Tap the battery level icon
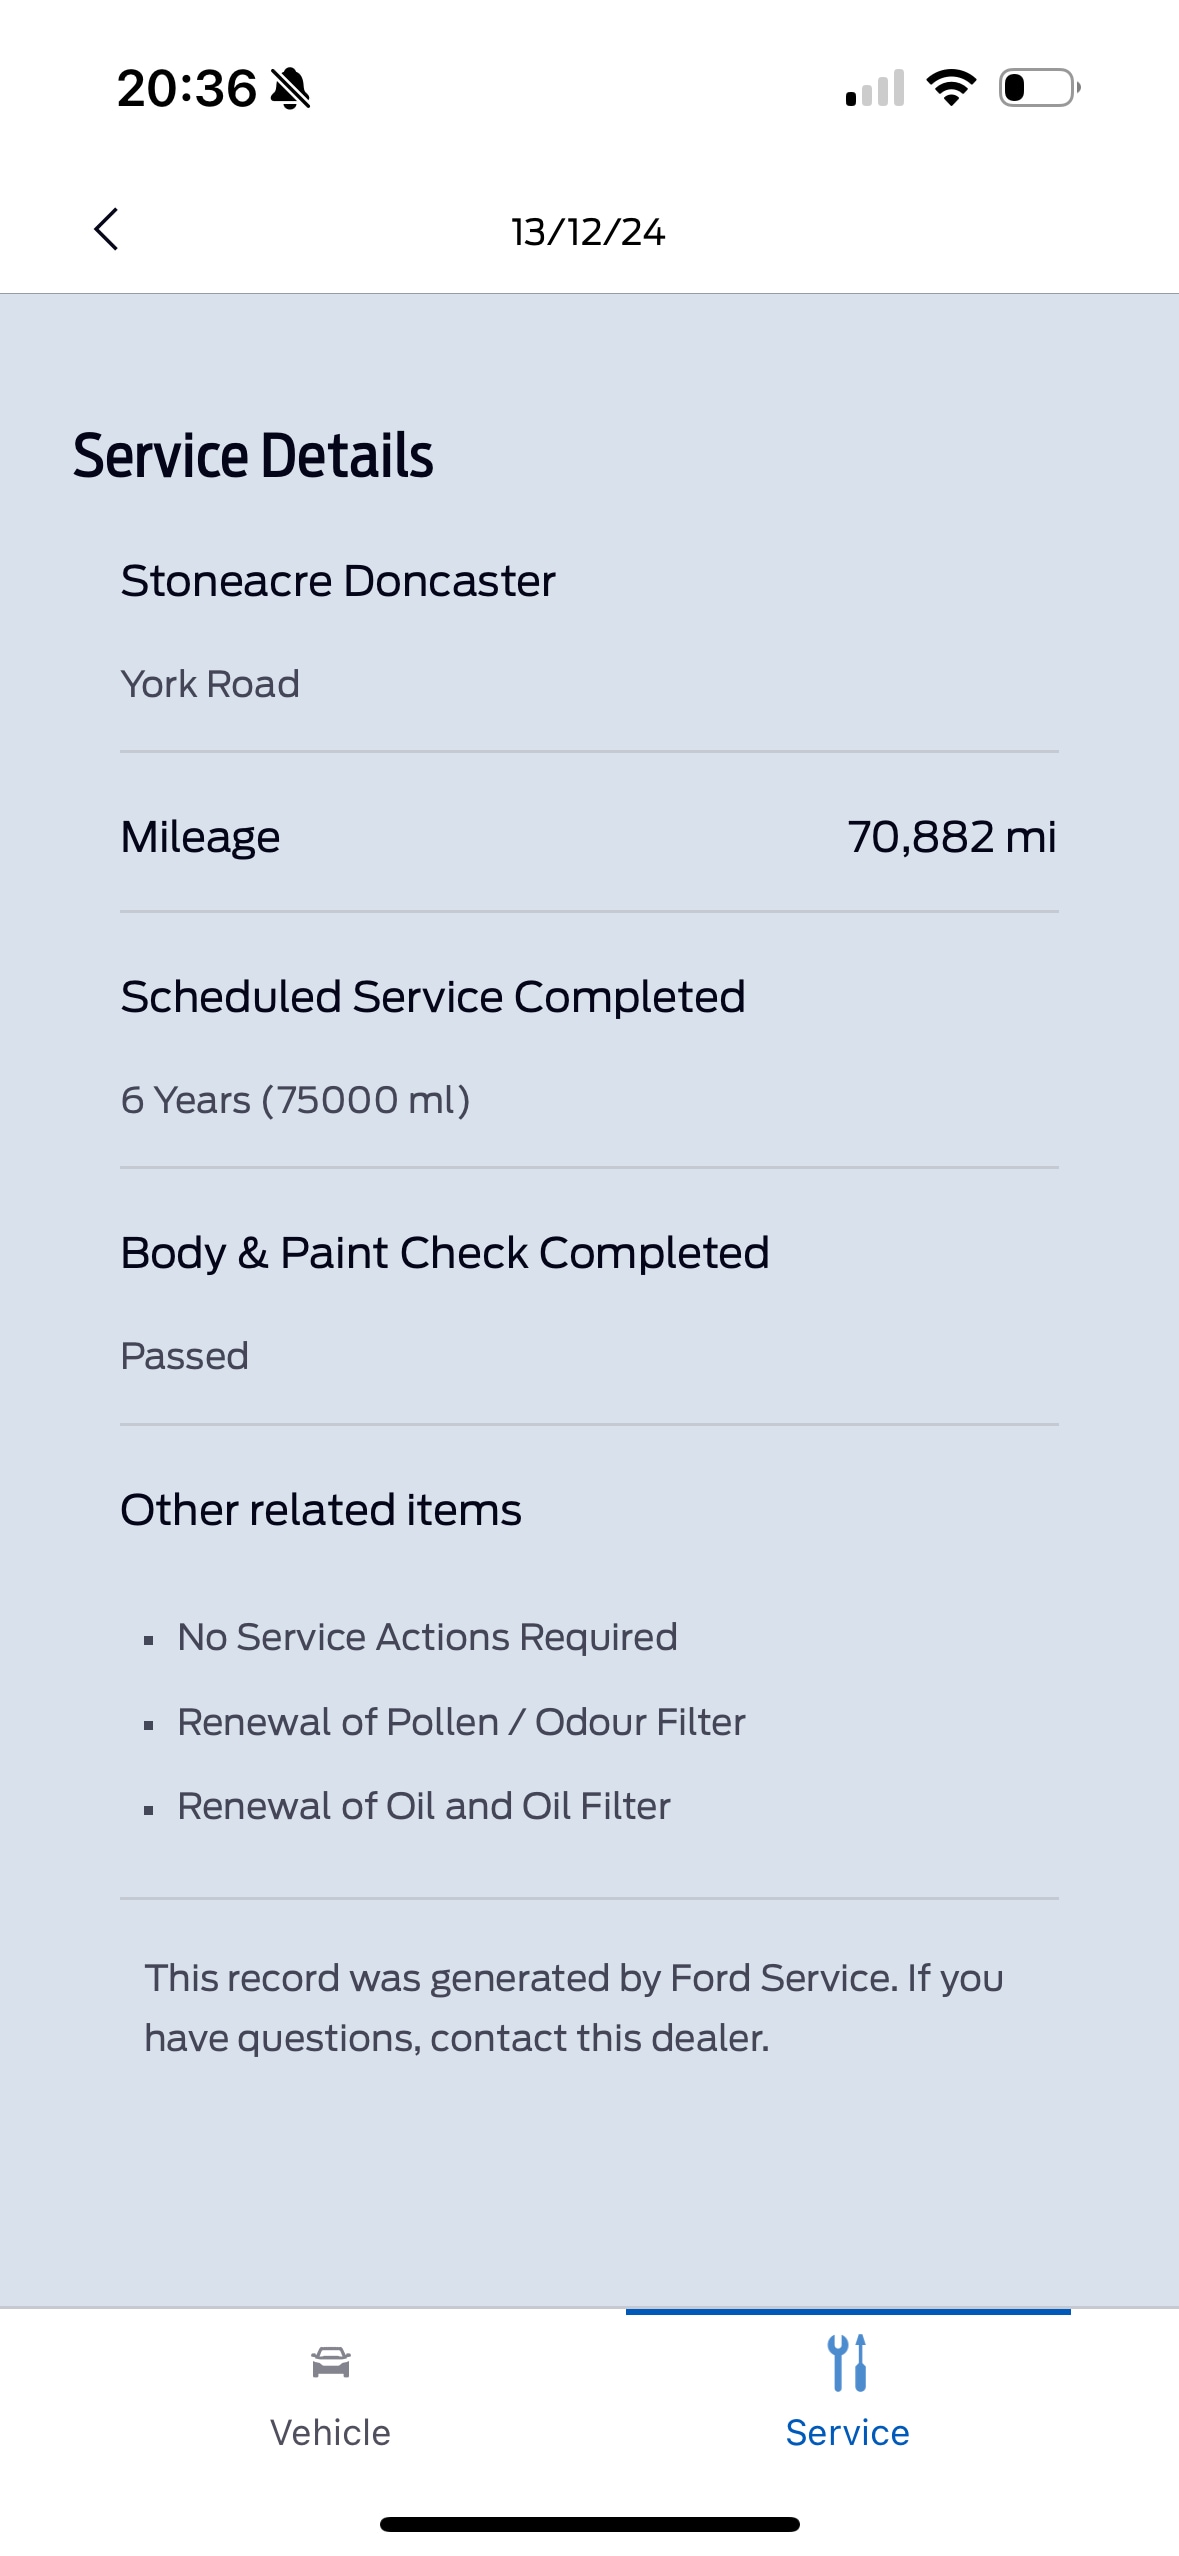The image size is (1179, 2556). pos(1039,88)
